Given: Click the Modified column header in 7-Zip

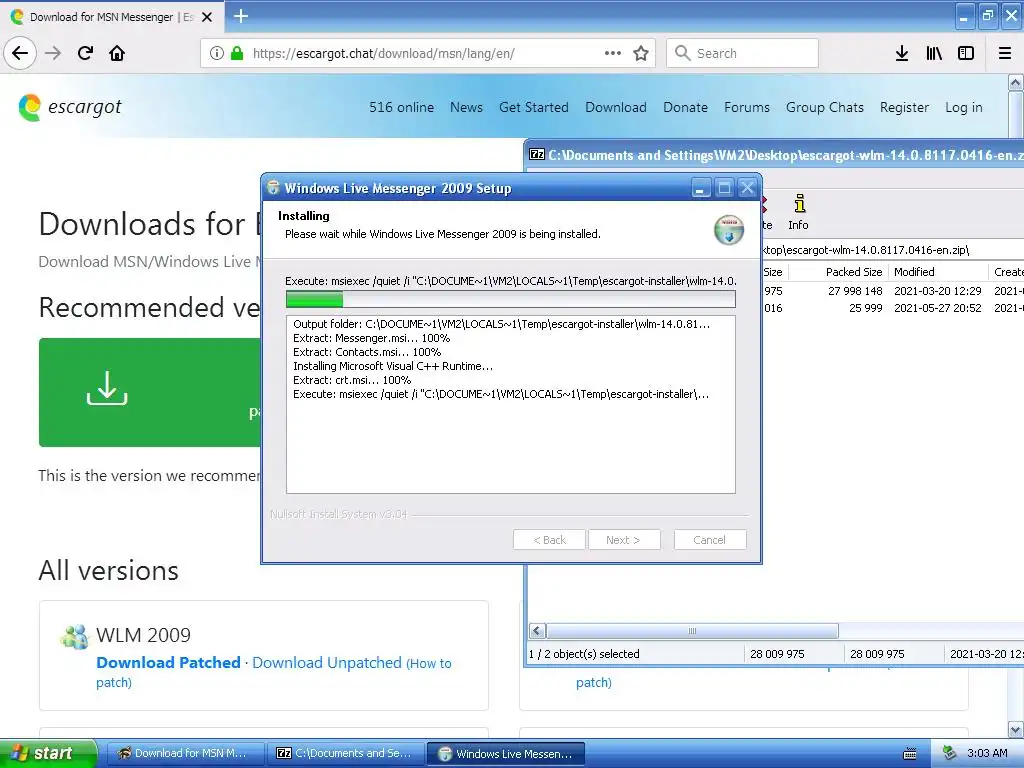Looking at the screenshot, I should 938,272.
